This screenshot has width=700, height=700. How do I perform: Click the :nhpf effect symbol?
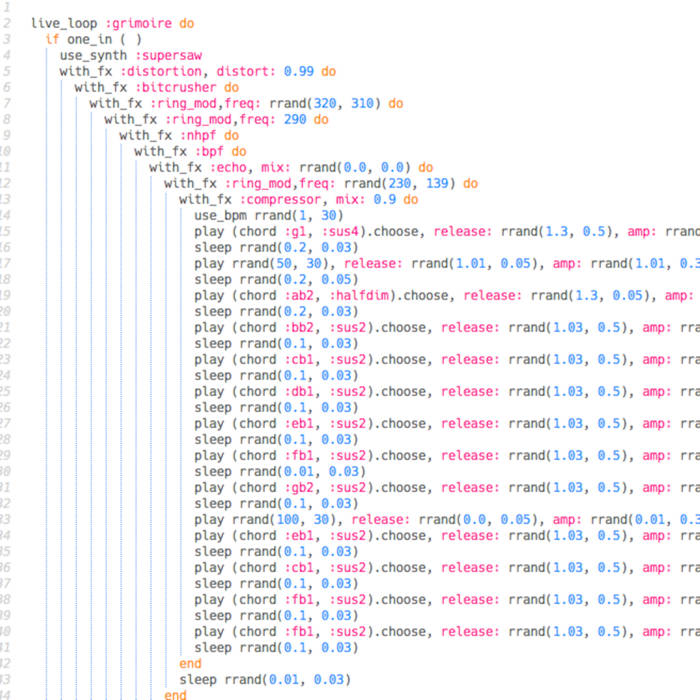tap(195, 135)
